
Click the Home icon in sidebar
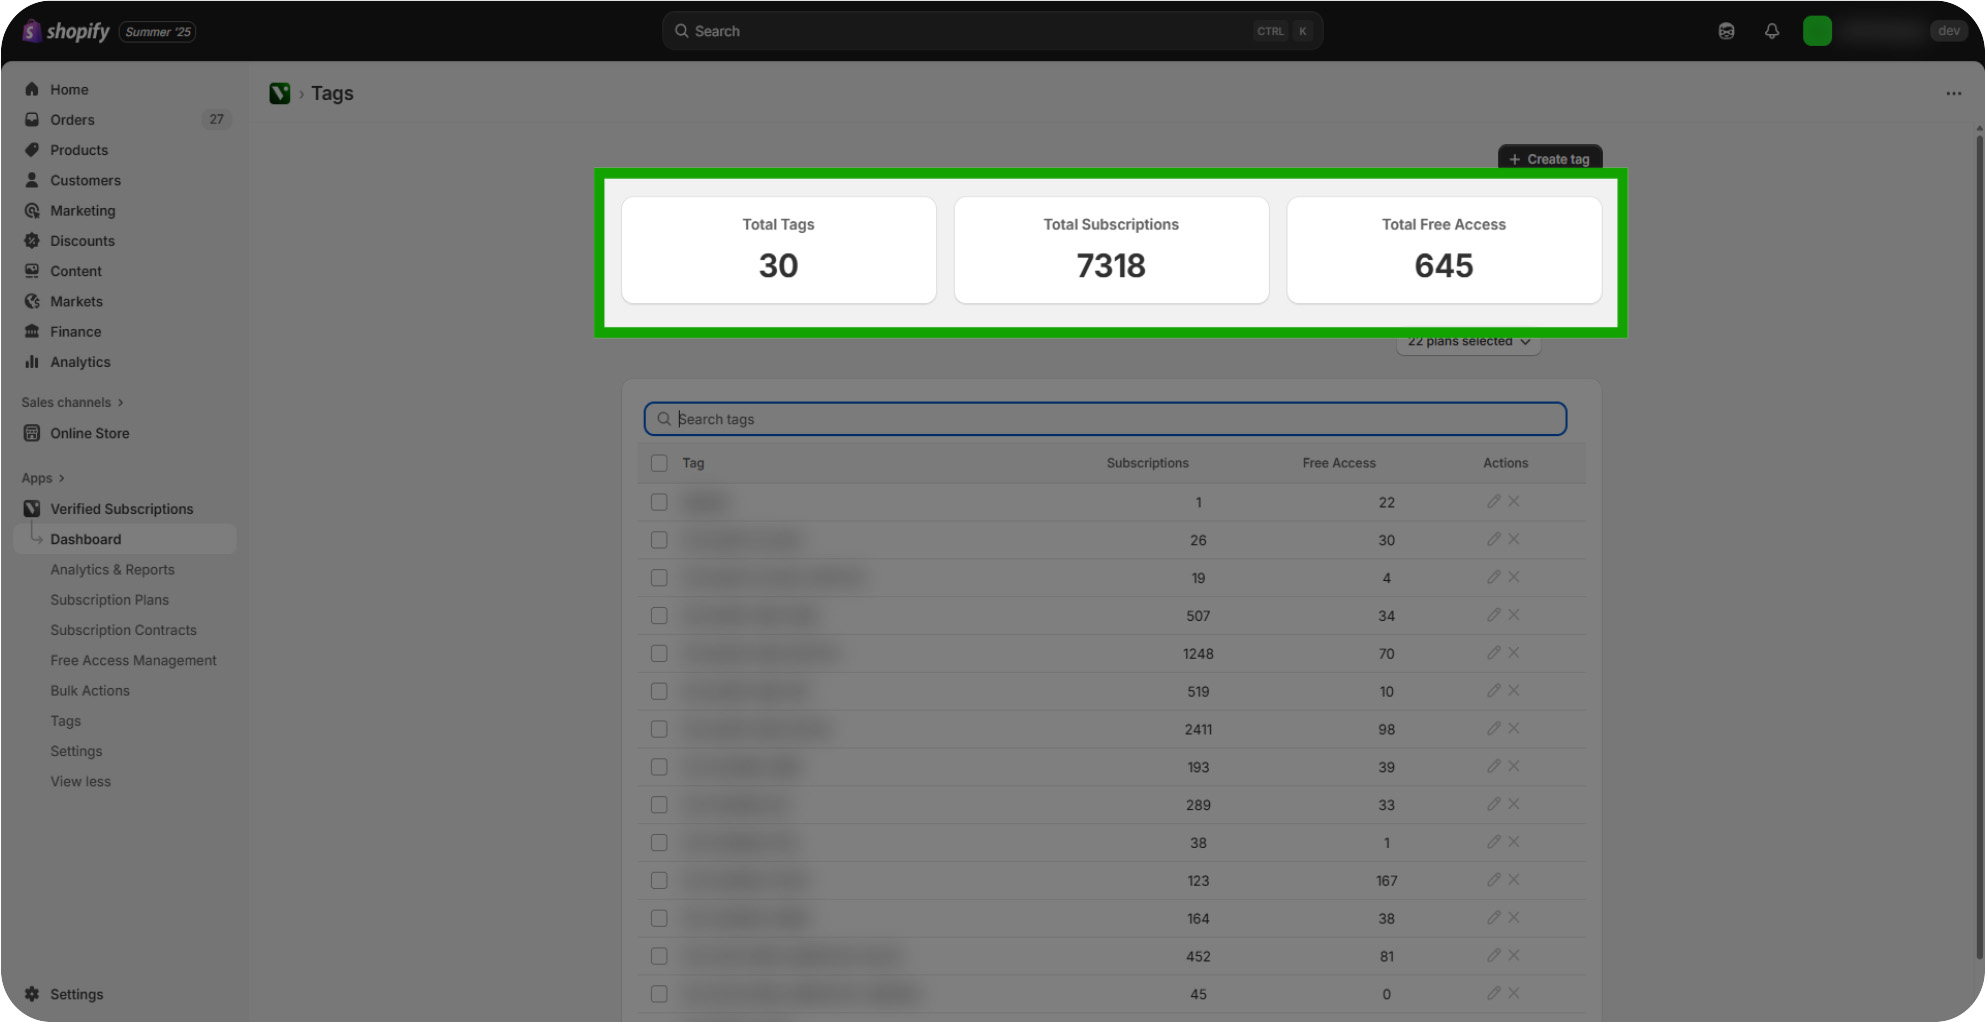pos(32,89)
